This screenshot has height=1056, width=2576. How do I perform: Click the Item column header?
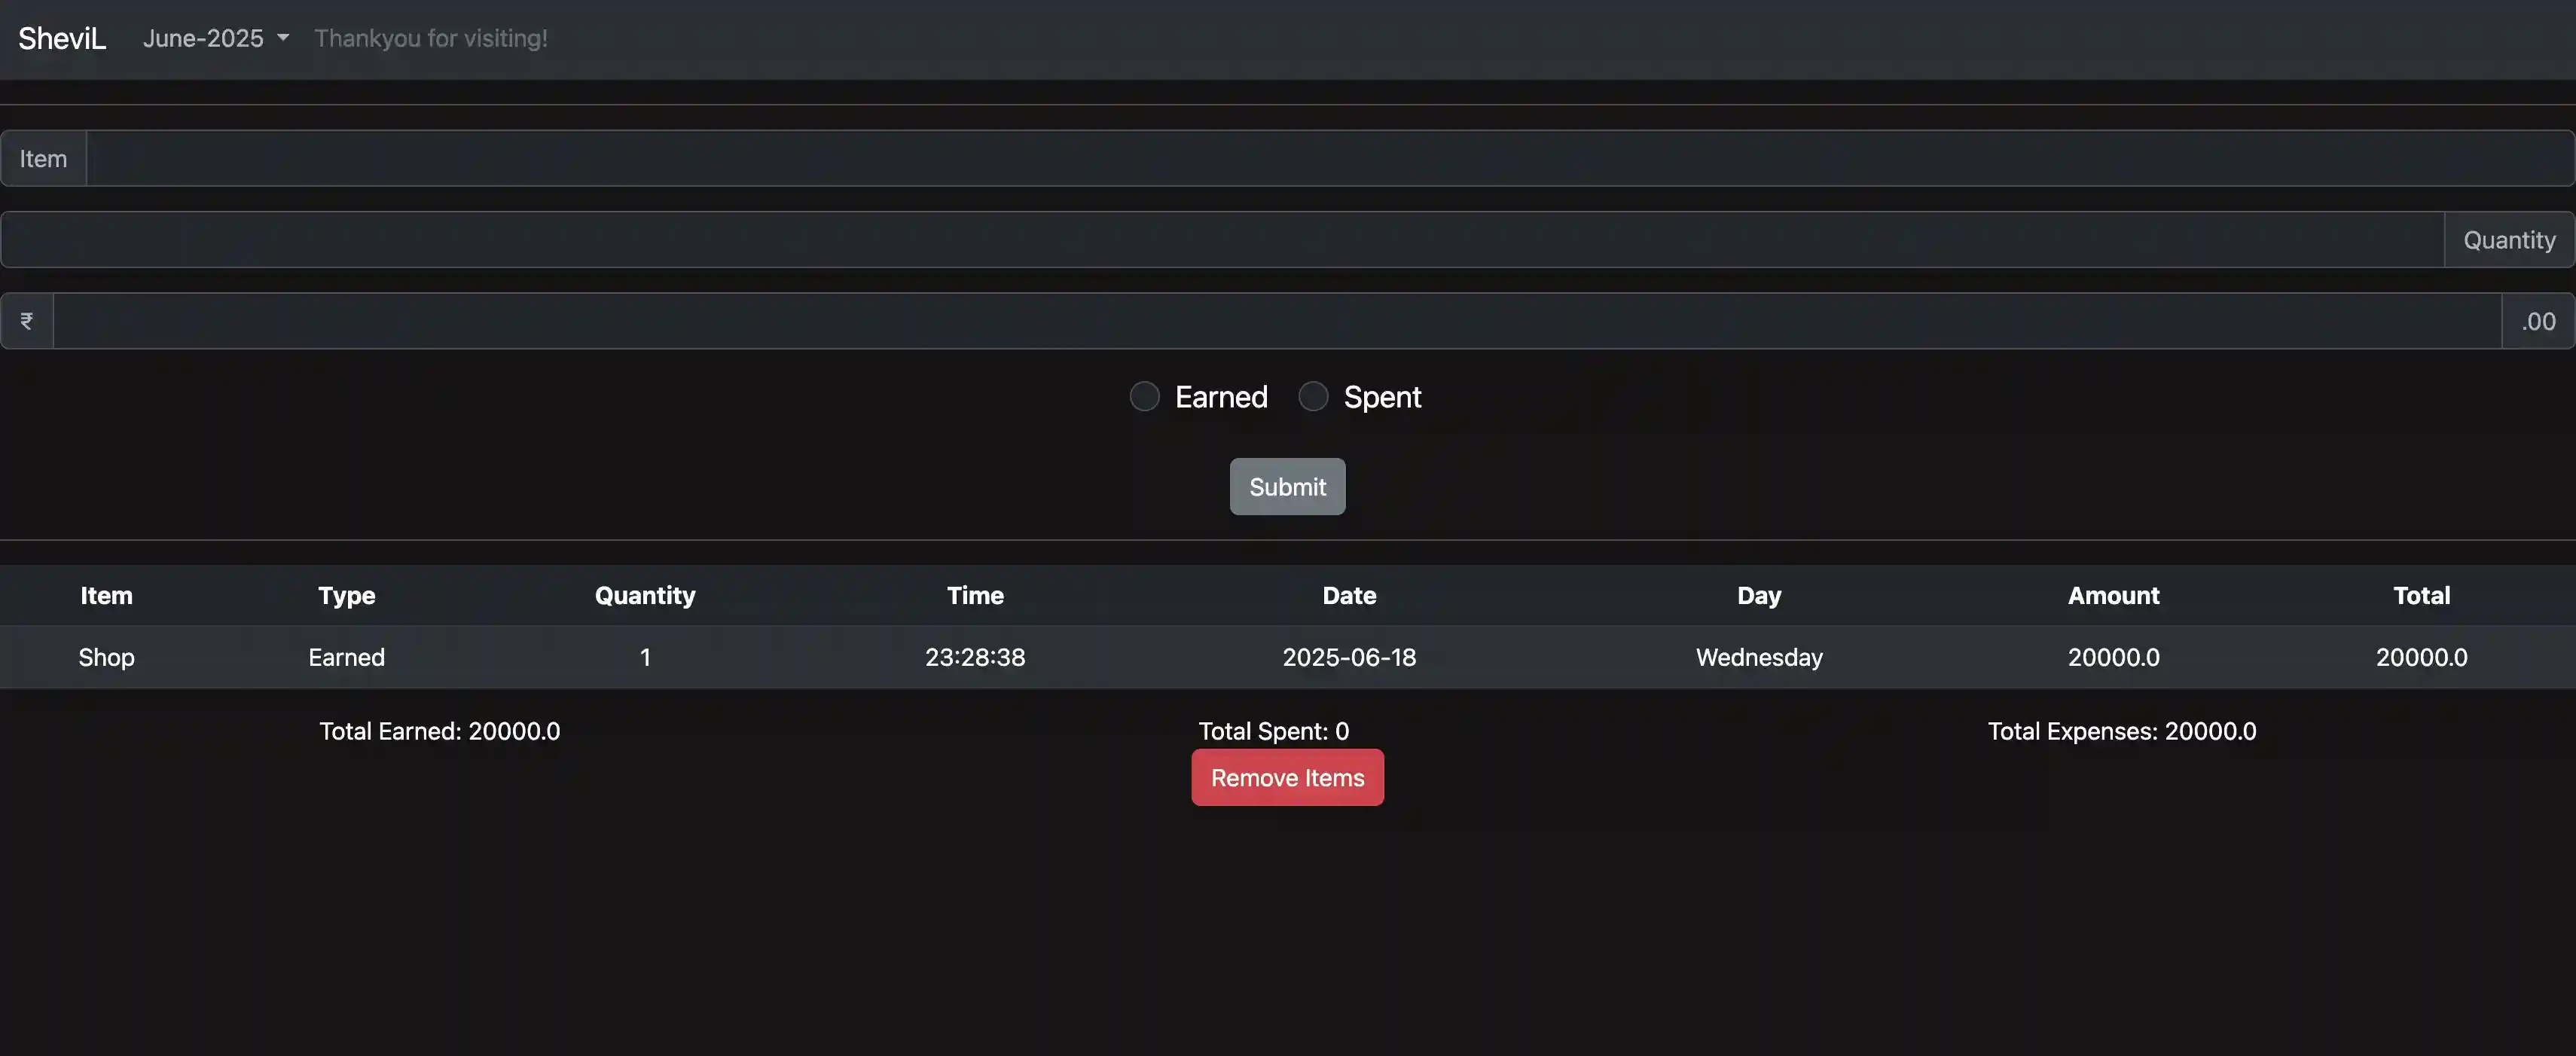[x=106, y=595]
